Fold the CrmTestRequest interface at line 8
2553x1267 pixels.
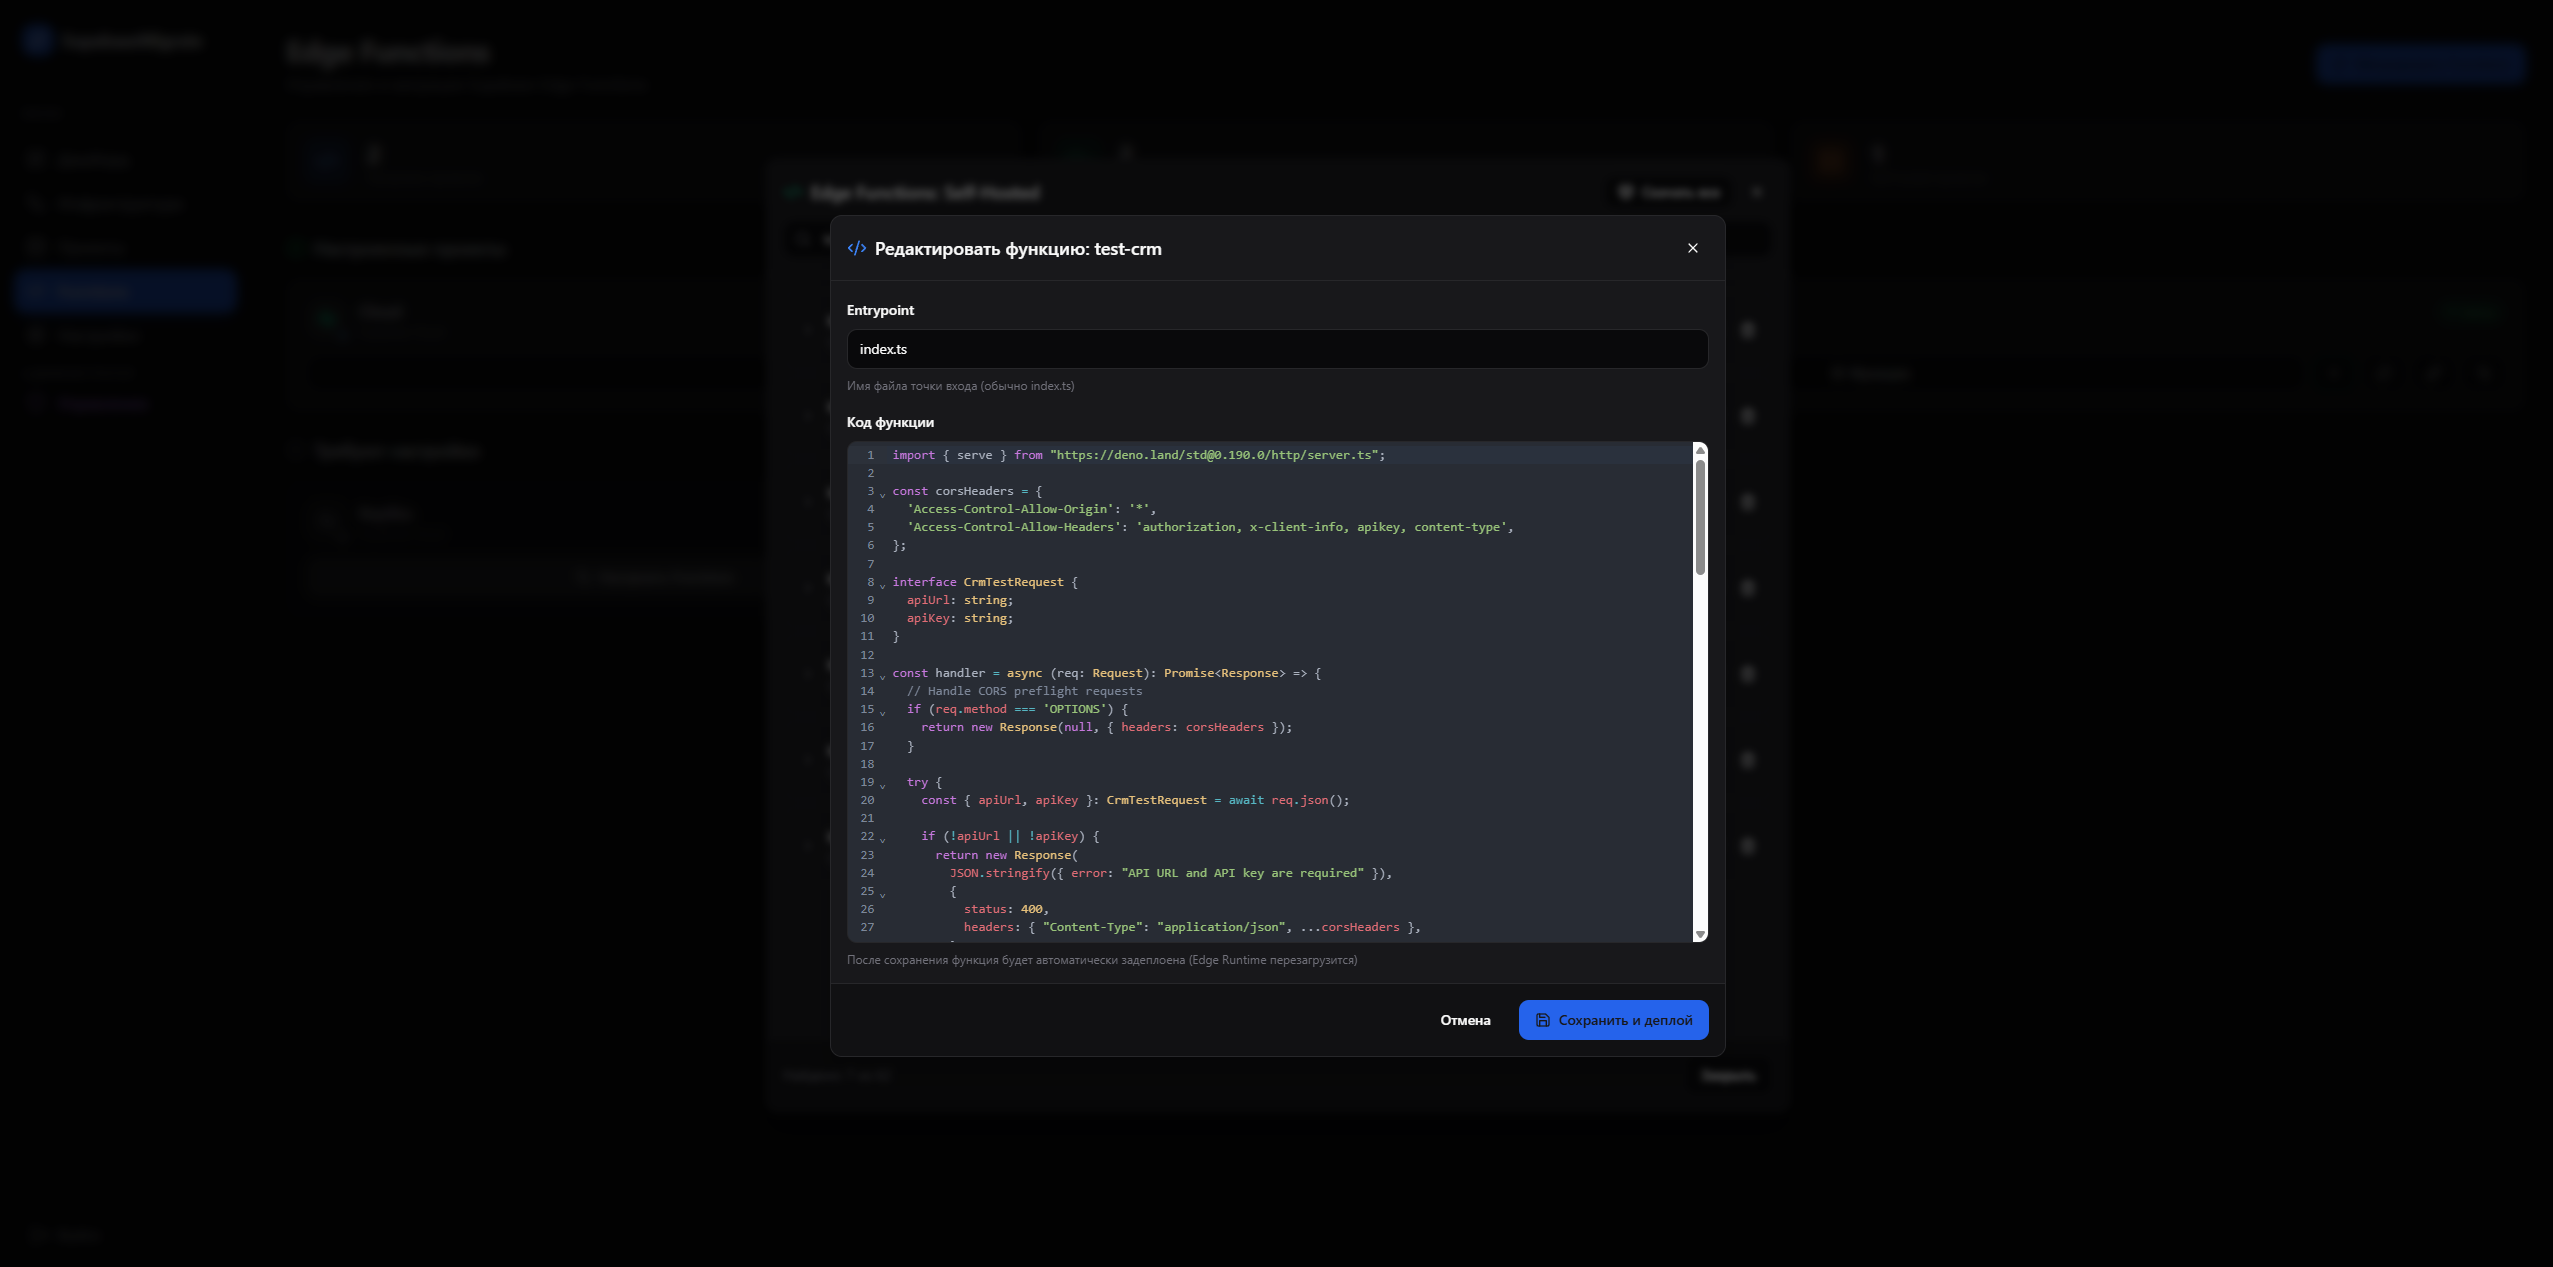(883, 584)
